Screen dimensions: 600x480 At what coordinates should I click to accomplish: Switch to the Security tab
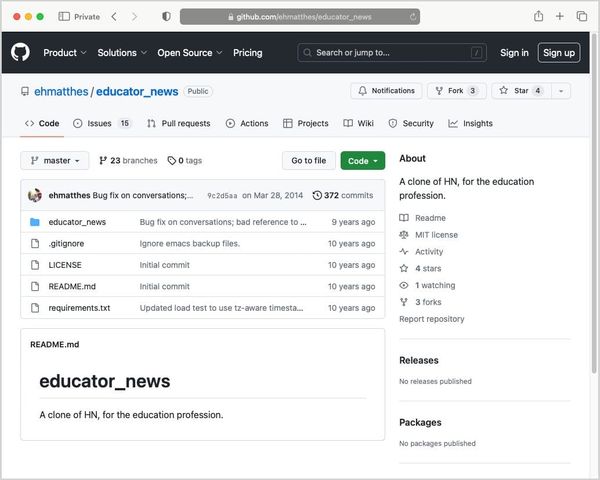click(x=411, y=123)
